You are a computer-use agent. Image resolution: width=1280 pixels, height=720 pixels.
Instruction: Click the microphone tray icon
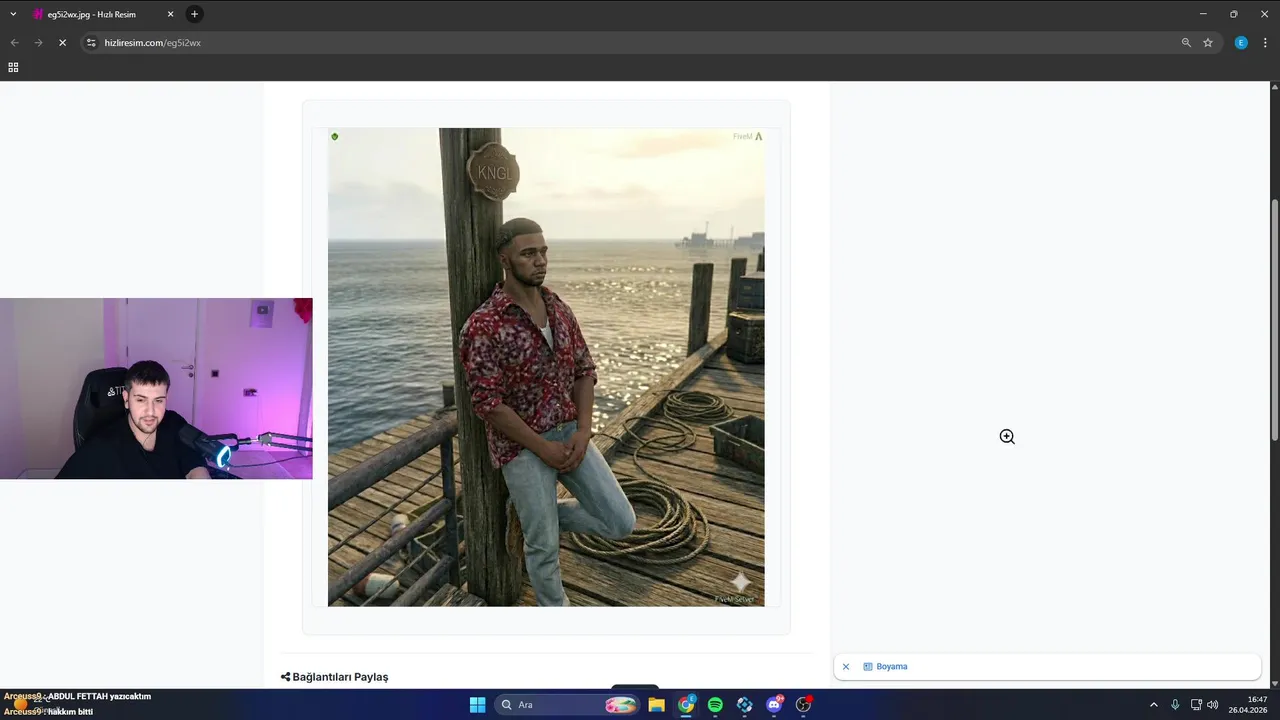1175,705
